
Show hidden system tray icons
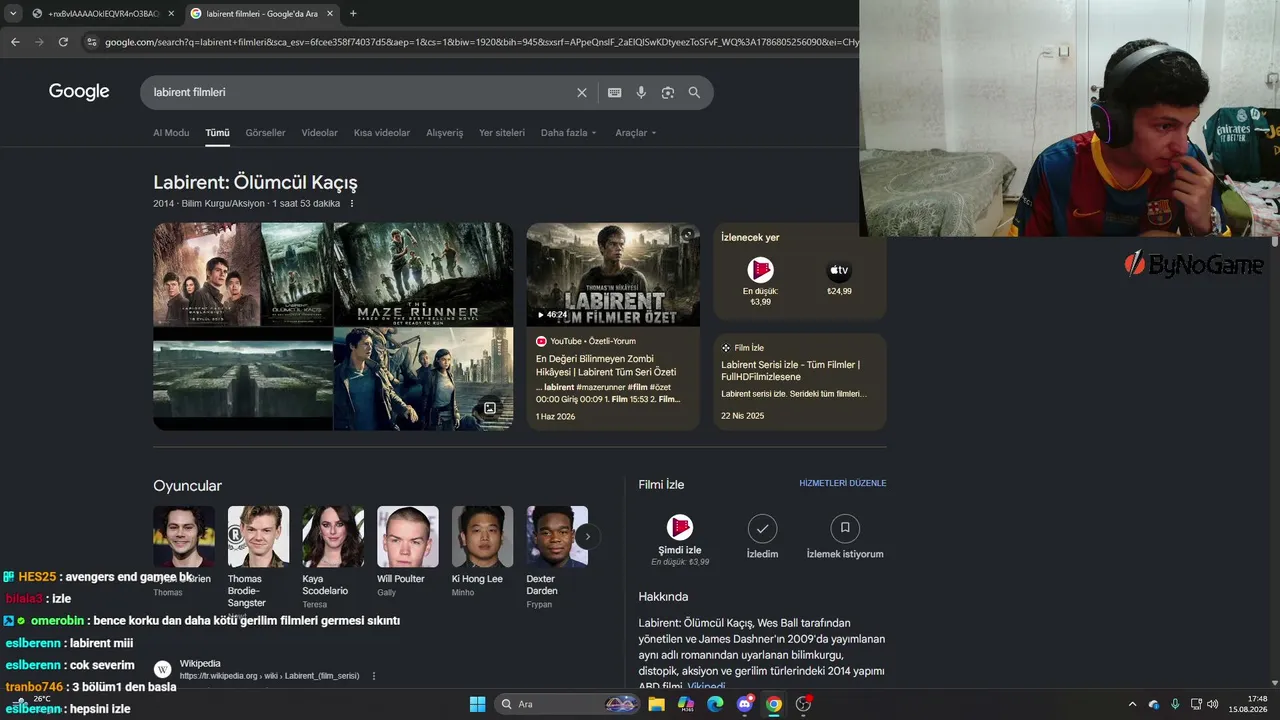coord(1132,704)
